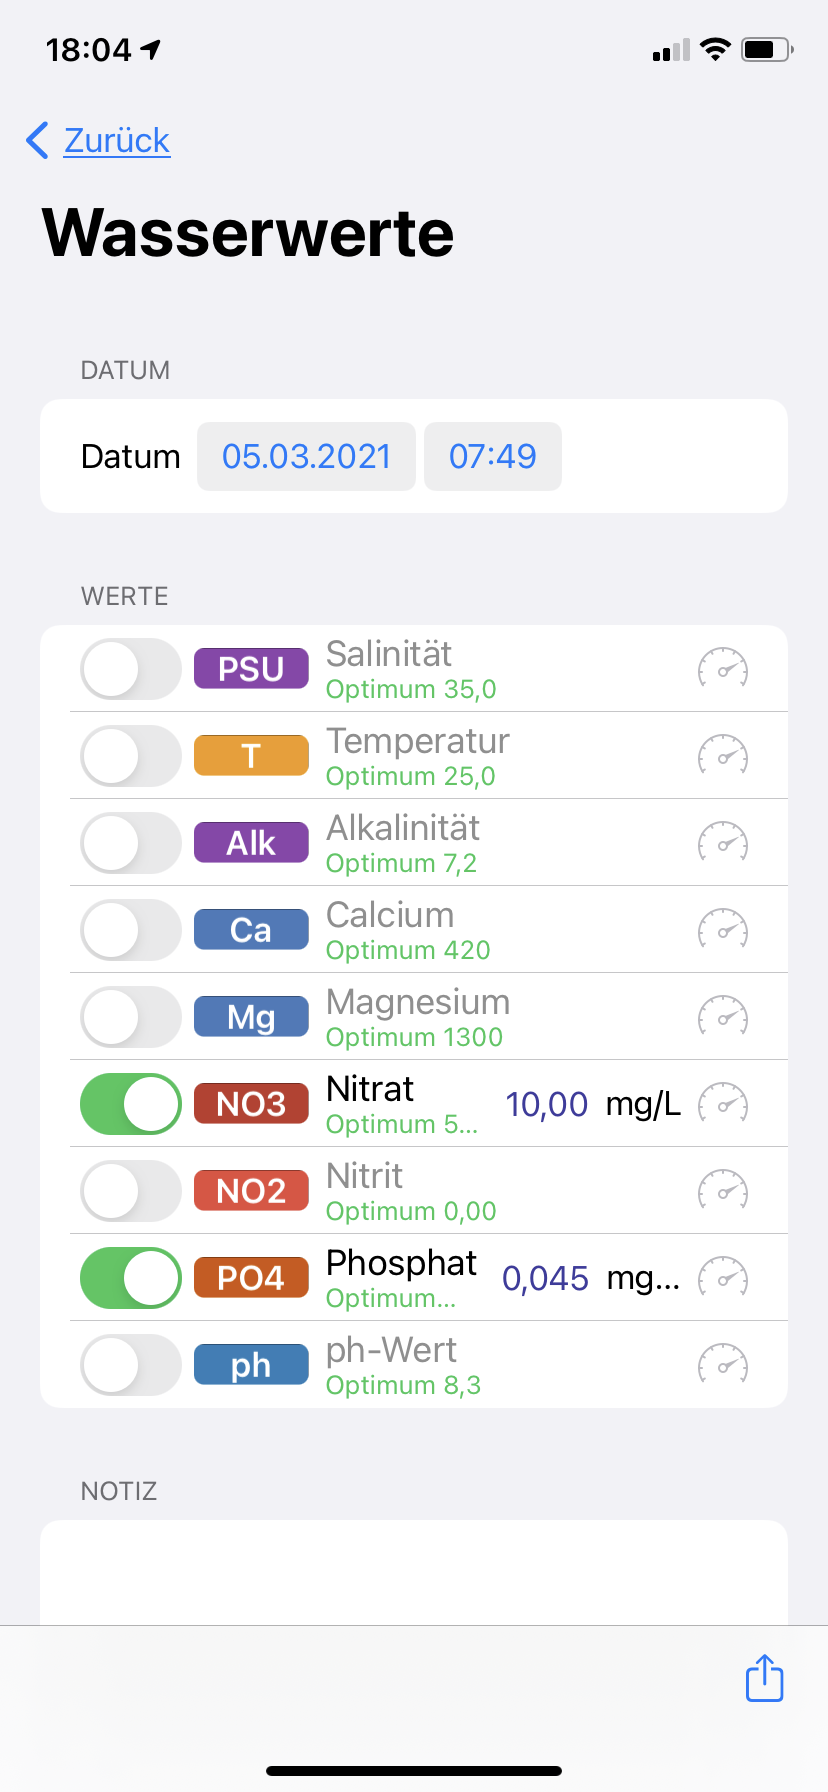Image resolution: width=828 pixels, height=1792 pixels.
Task: Disable the Nitrat NO3 switch
Action: 130,1104
